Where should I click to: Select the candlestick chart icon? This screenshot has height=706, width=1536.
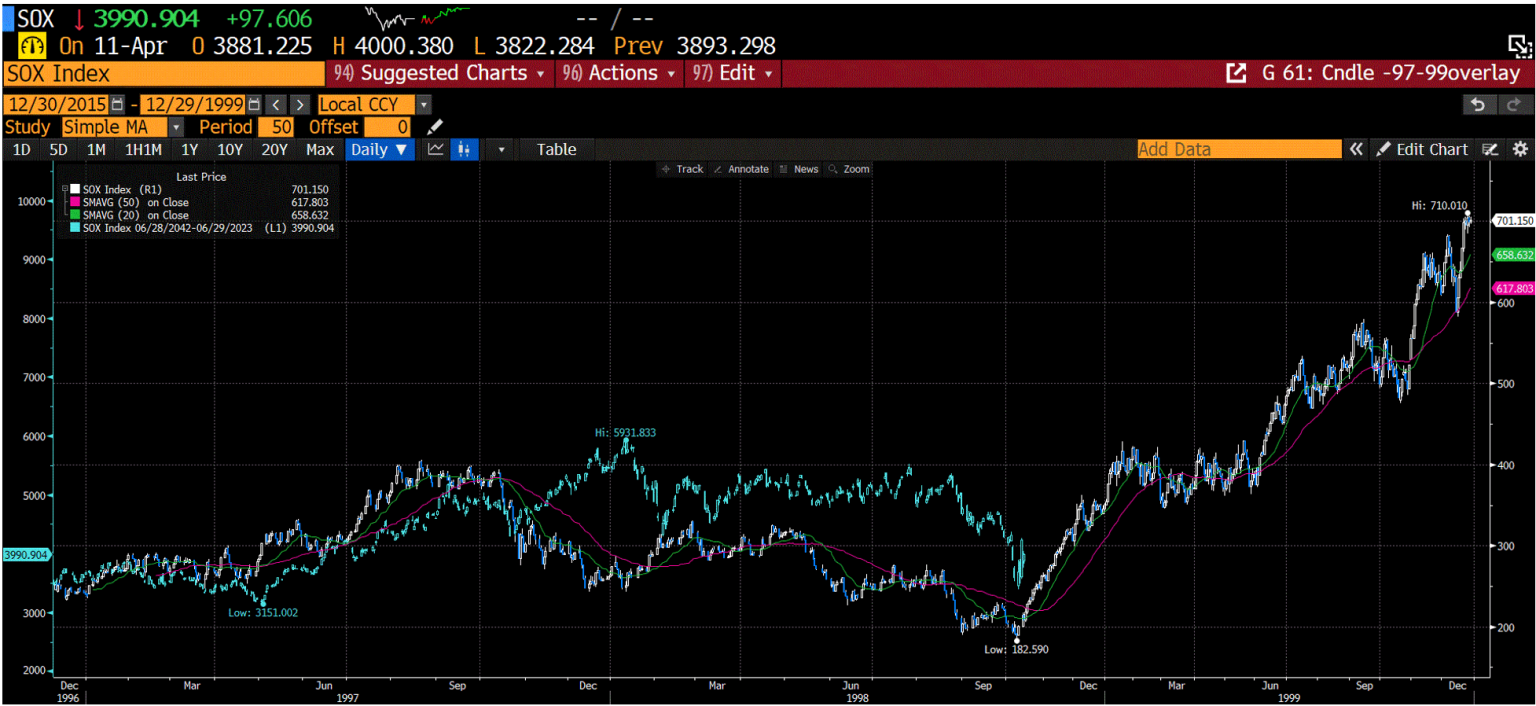coord(463,149)
